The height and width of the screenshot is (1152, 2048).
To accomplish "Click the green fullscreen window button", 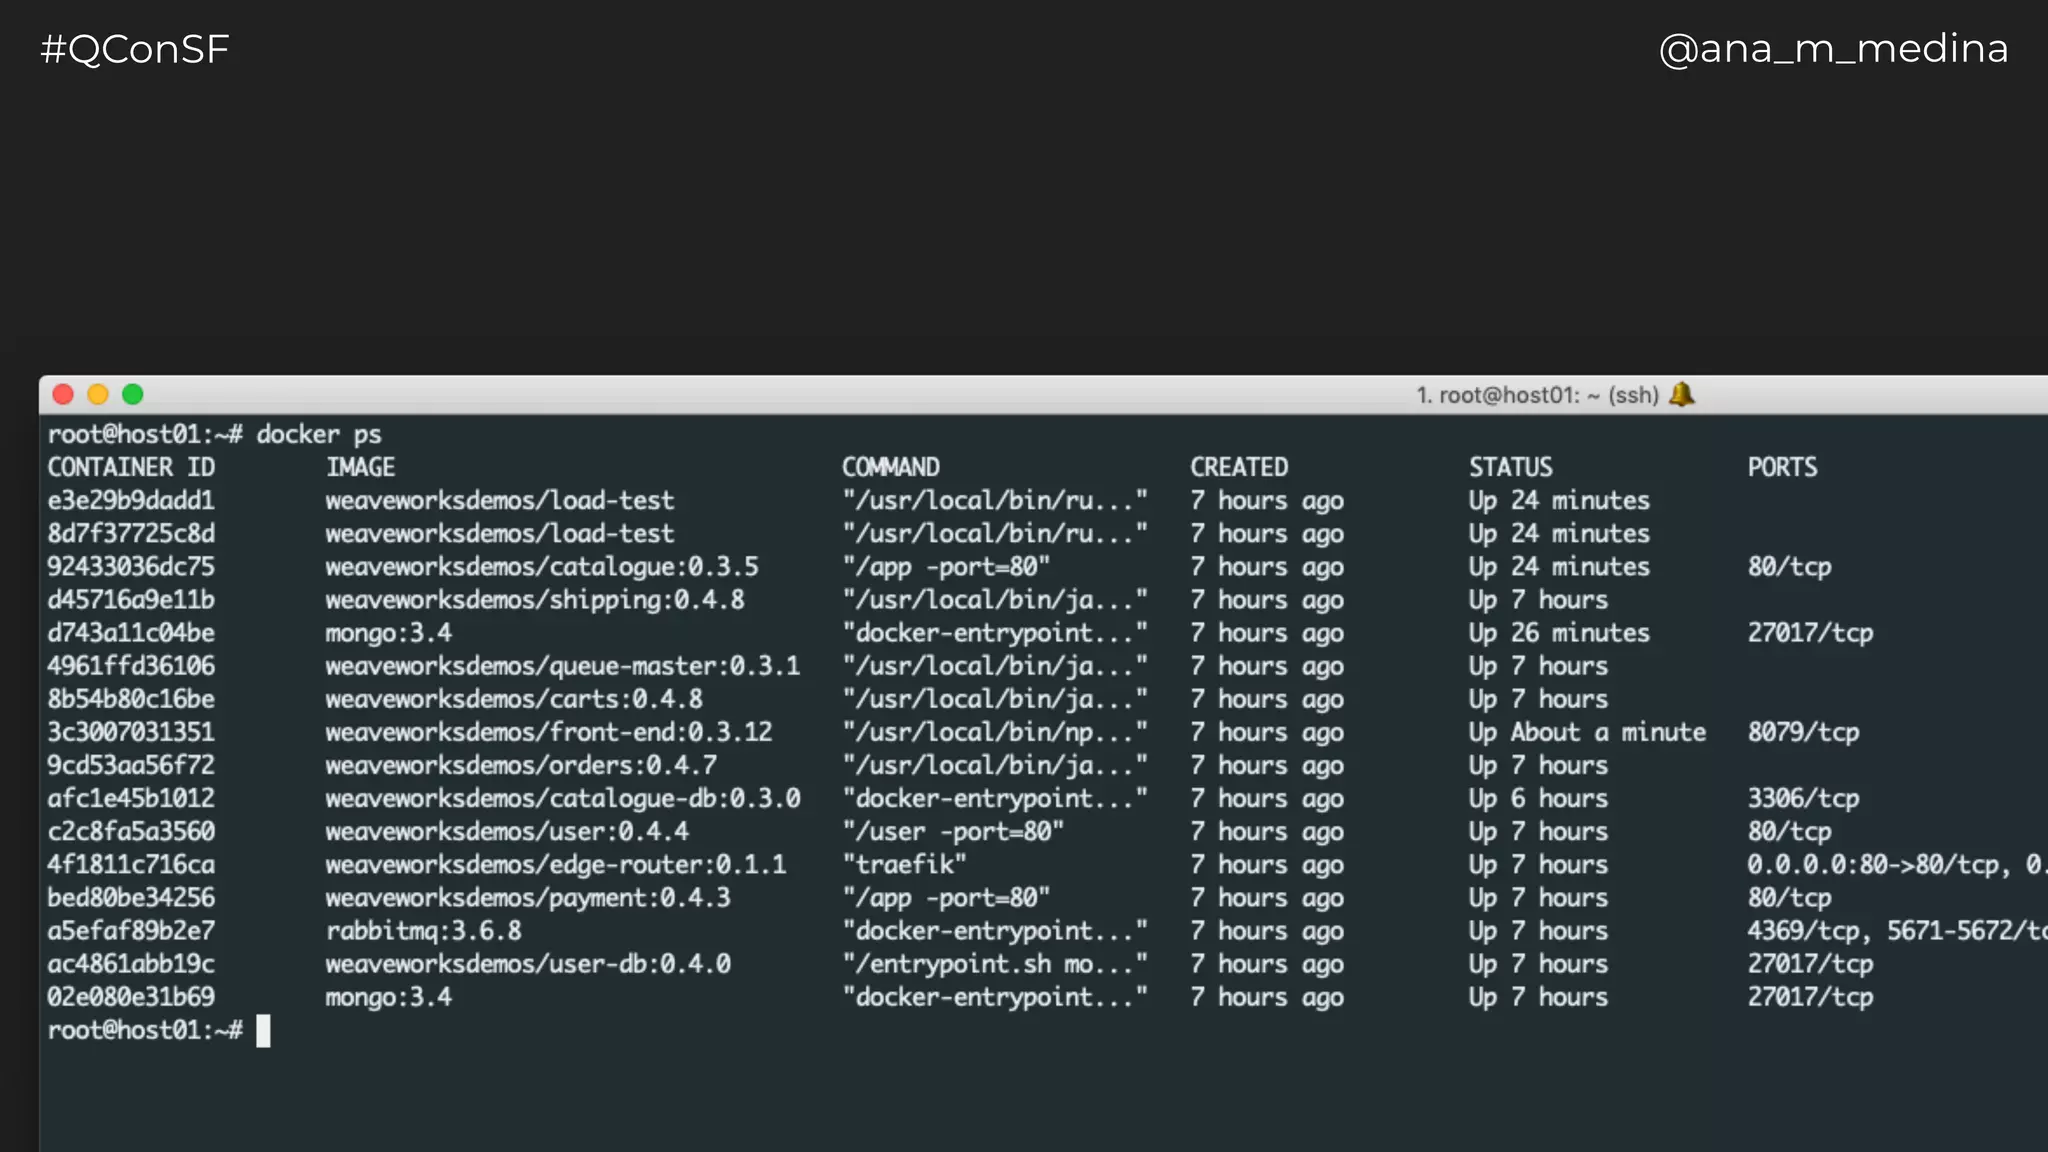I will click(133, 394).
